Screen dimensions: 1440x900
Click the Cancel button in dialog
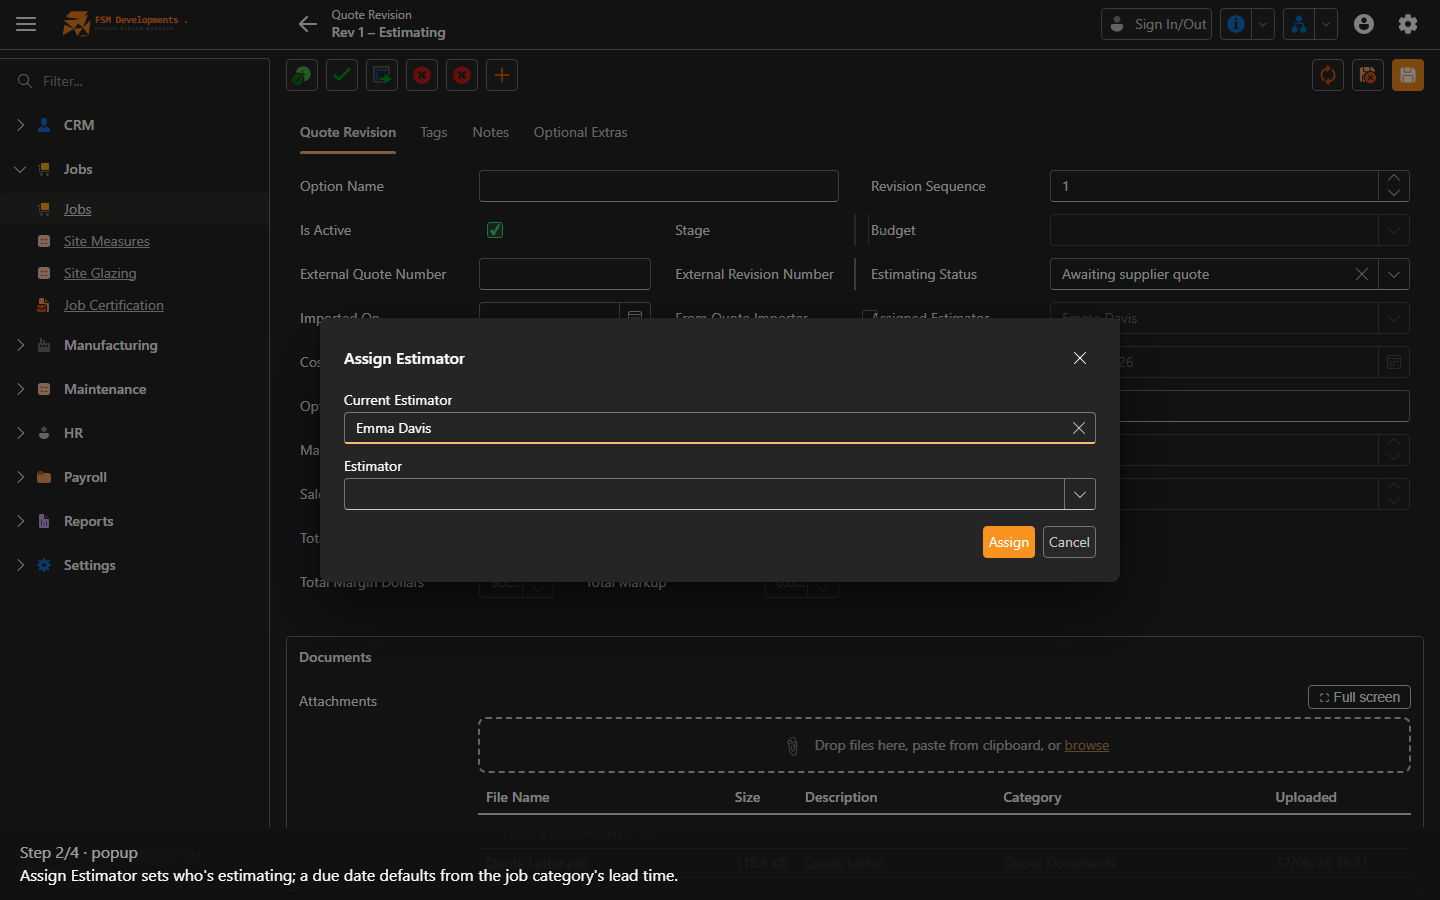pyautogui.click(x=1069, y=542)
